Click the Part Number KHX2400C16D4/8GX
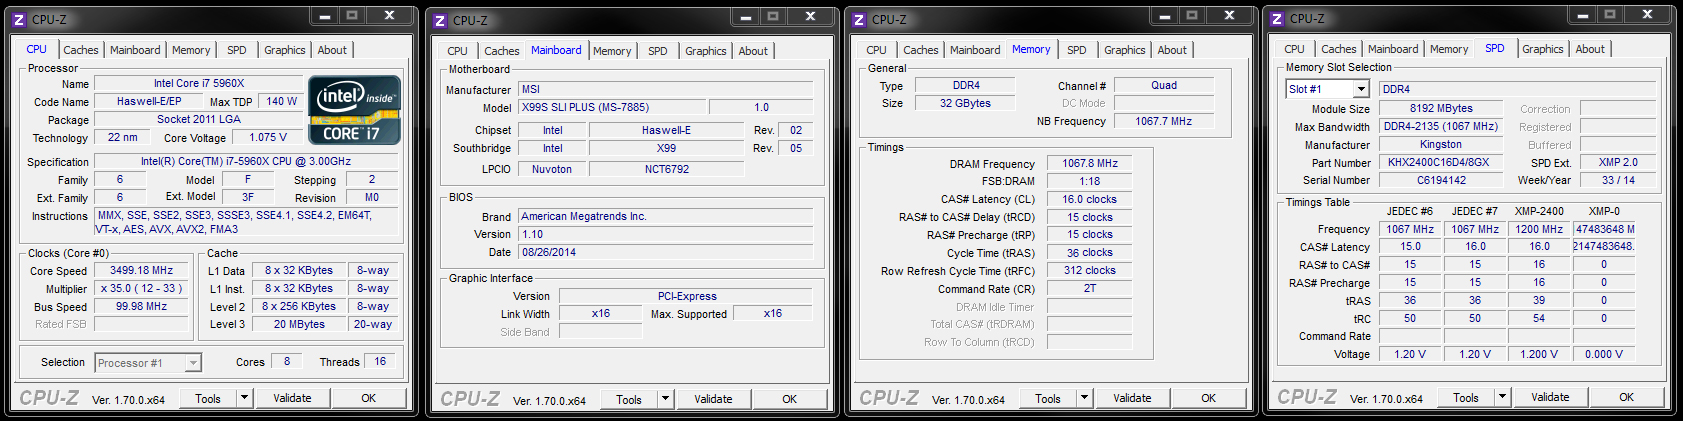This screenshot has height=421, width=1683. pyautogui.click(x=1441, y=163)
